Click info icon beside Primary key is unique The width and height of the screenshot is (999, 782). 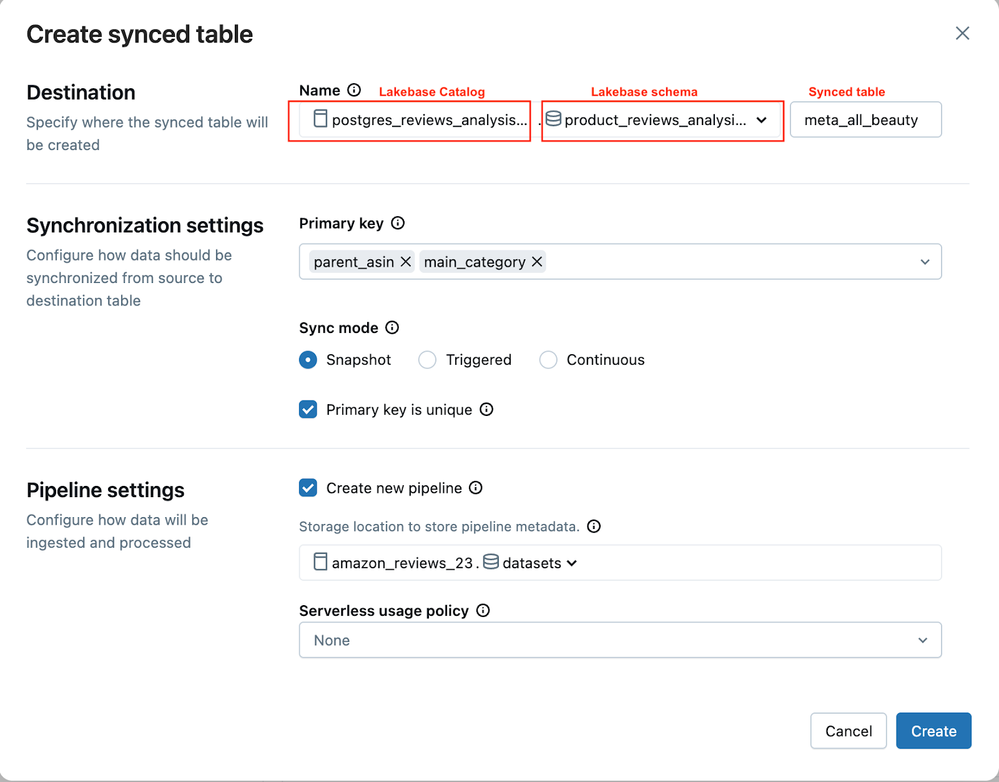[x=486, y=409]
